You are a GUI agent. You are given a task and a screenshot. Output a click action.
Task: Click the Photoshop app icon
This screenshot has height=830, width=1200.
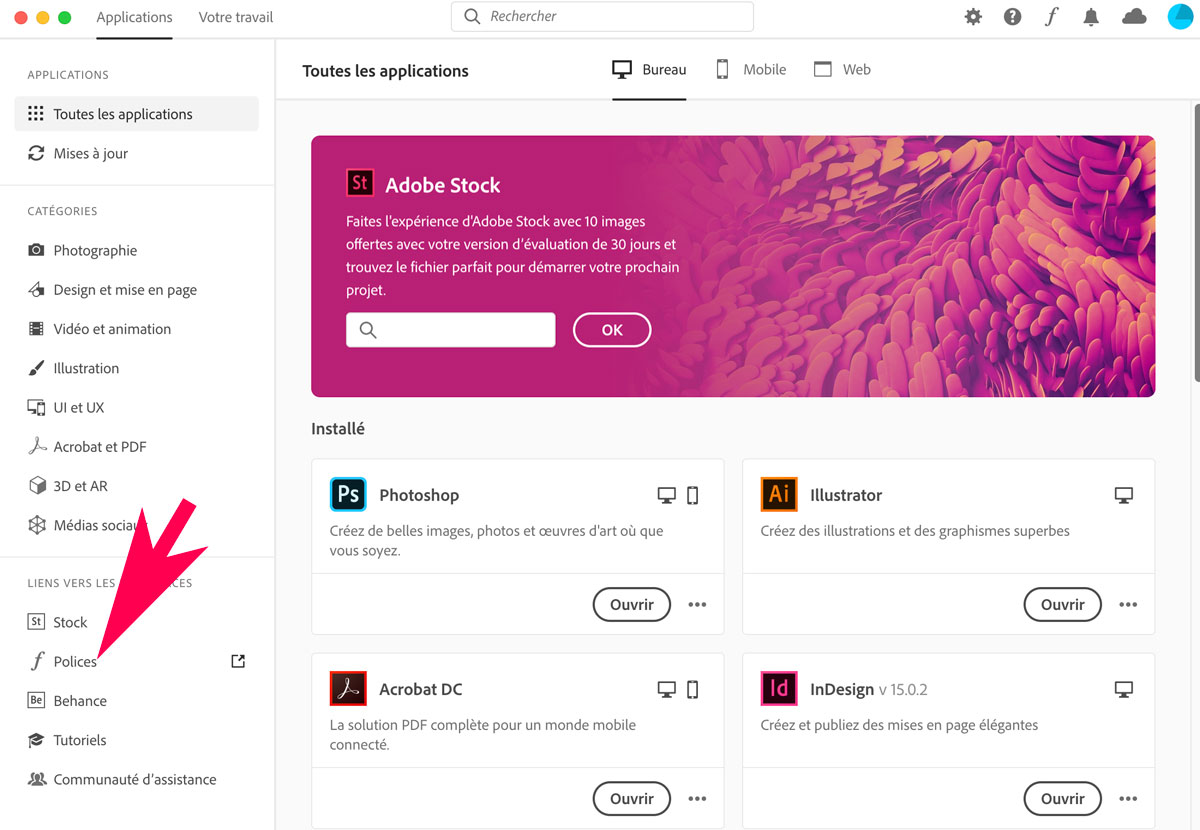click(348, 495)
